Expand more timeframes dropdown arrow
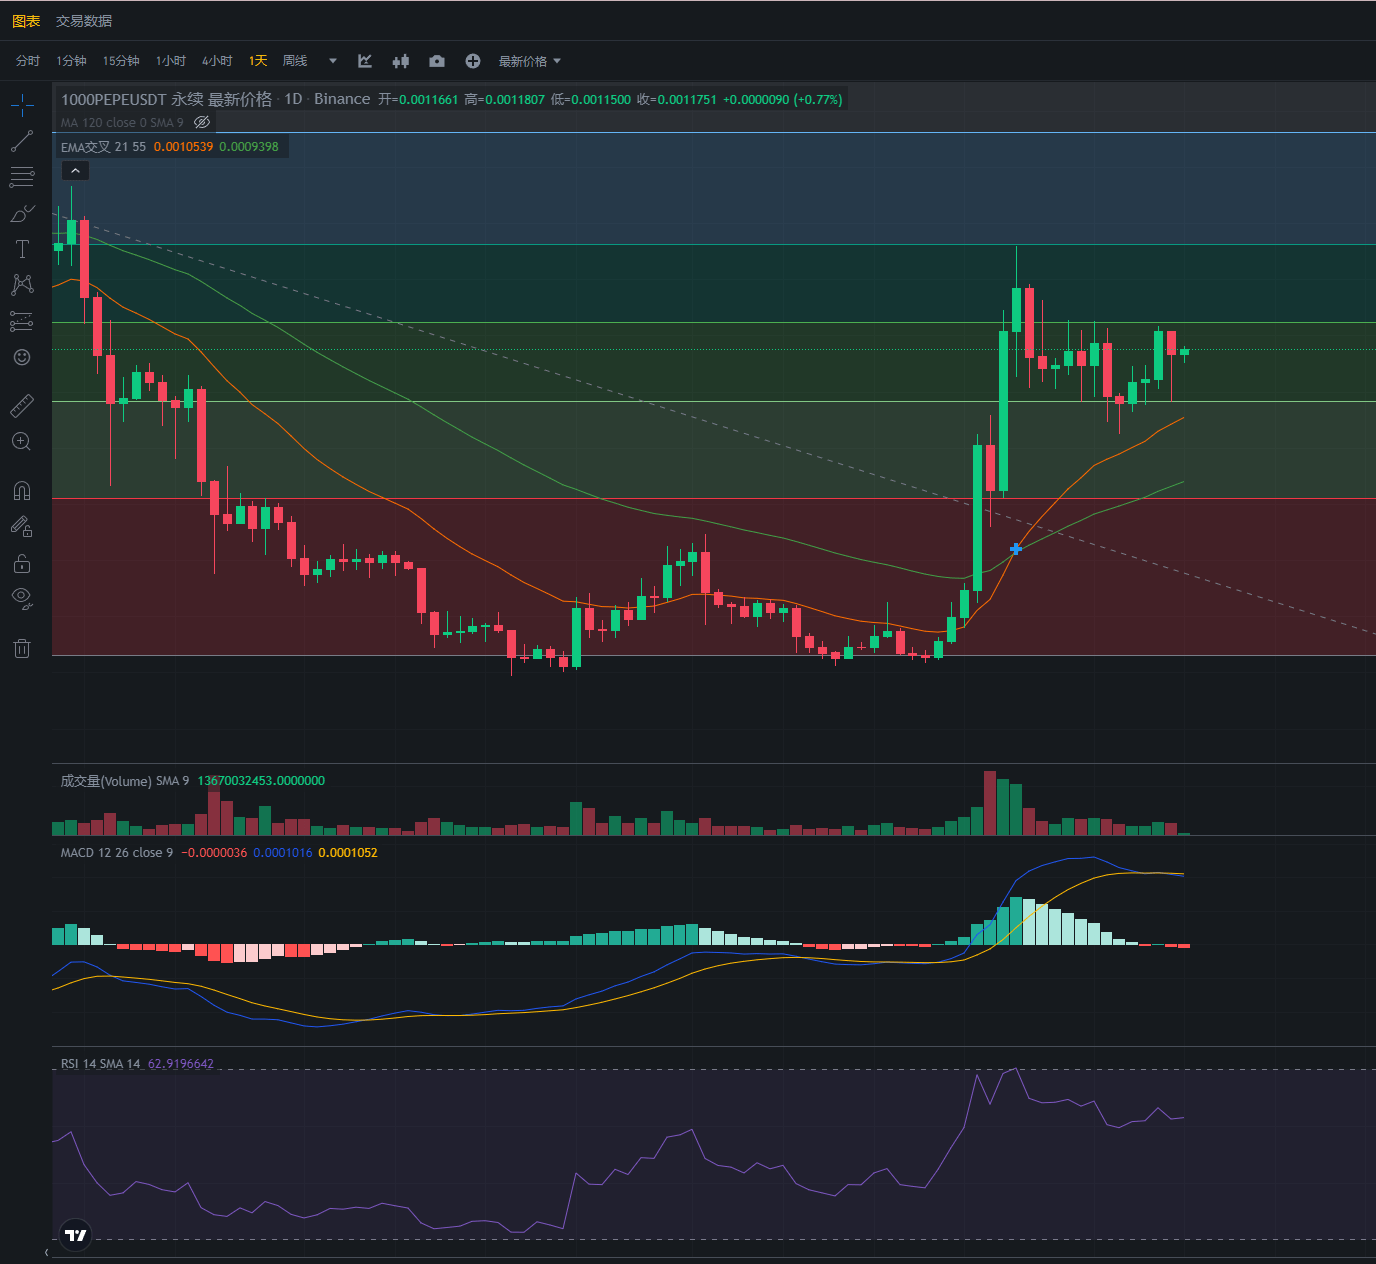The height and width of the screenshot is (1264, 1376). pos(333,61)
